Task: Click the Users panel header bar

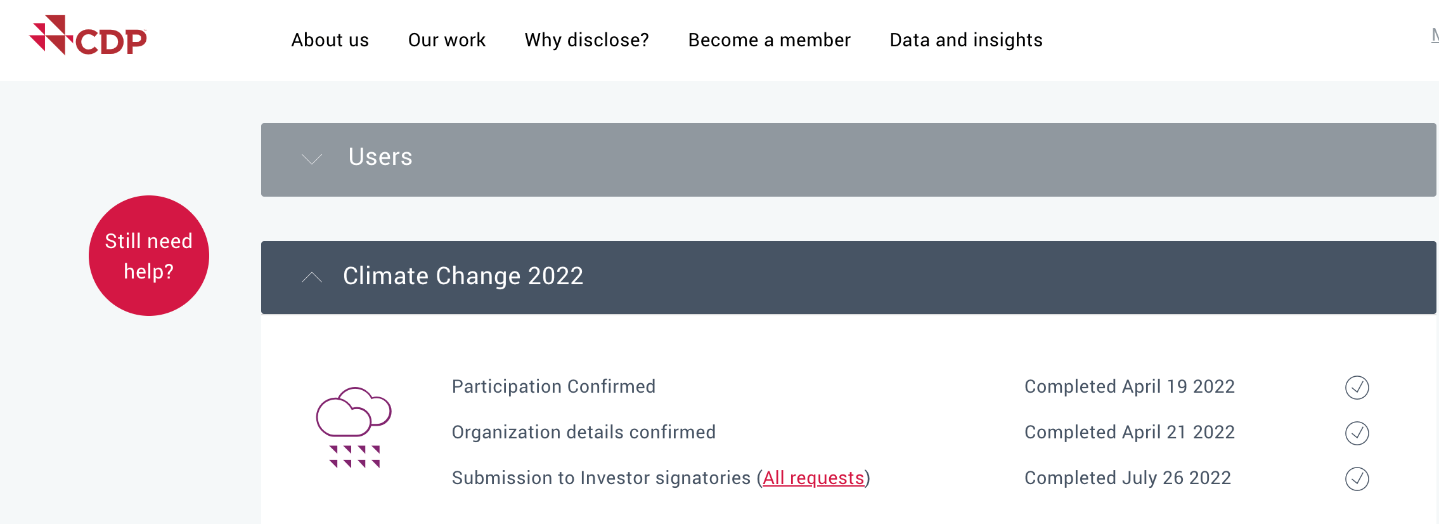Action: pos(848,160)
